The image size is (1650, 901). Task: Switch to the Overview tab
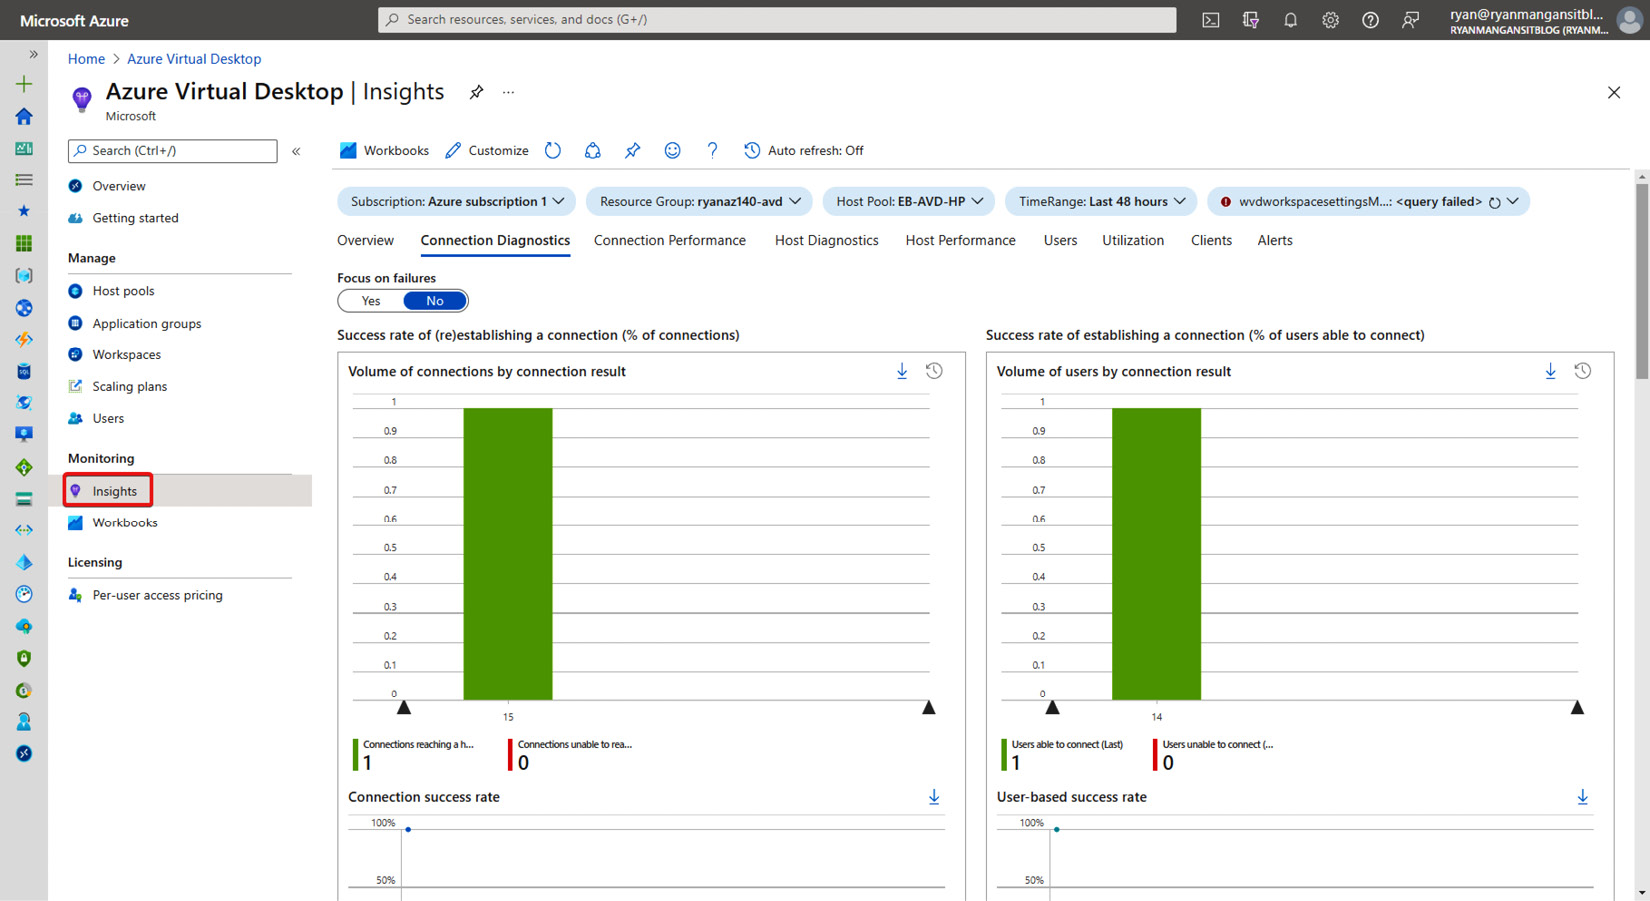point(365,240)
